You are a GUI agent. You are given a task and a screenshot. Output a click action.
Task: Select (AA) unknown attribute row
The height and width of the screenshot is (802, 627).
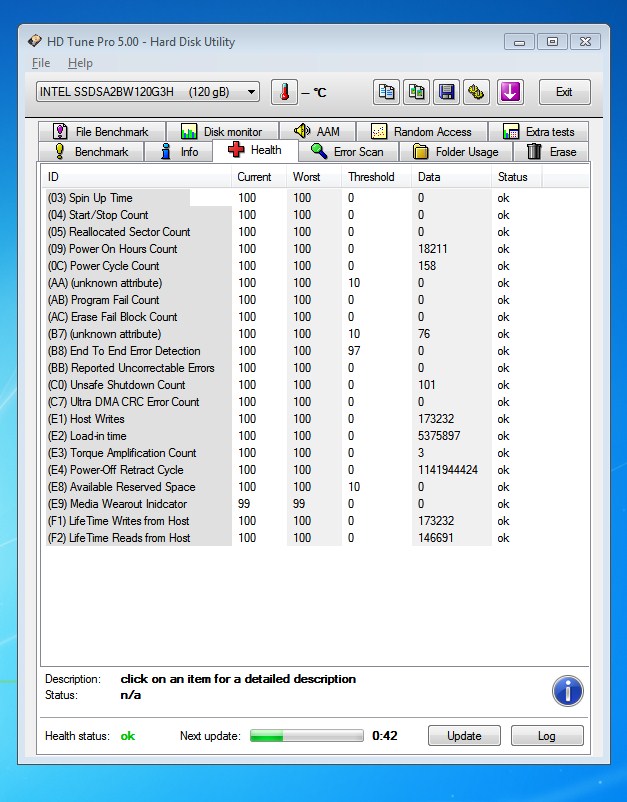pyautogui.click(x=315, y=283)
